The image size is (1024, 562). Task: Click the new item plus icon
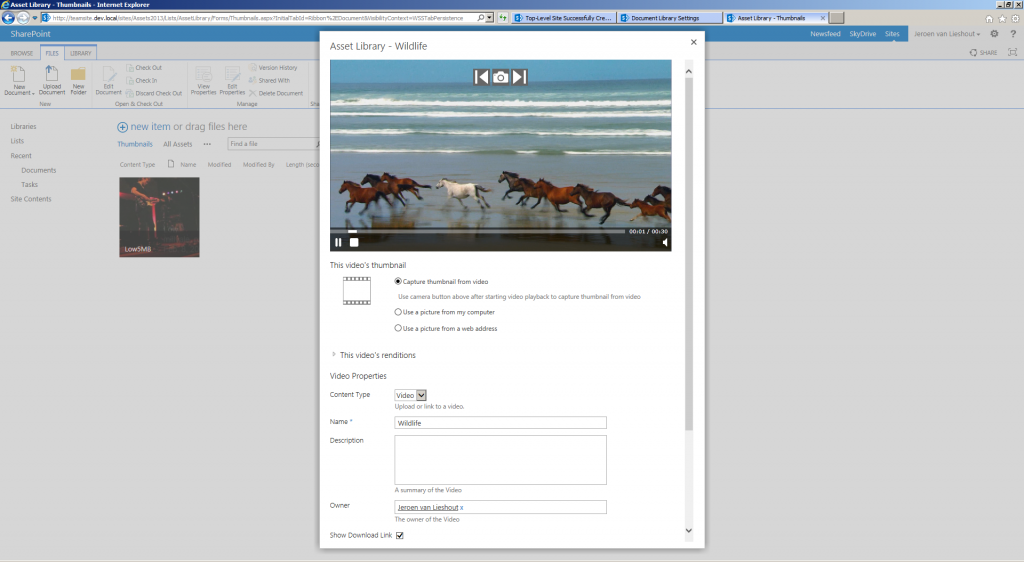(x=122, y=127)
